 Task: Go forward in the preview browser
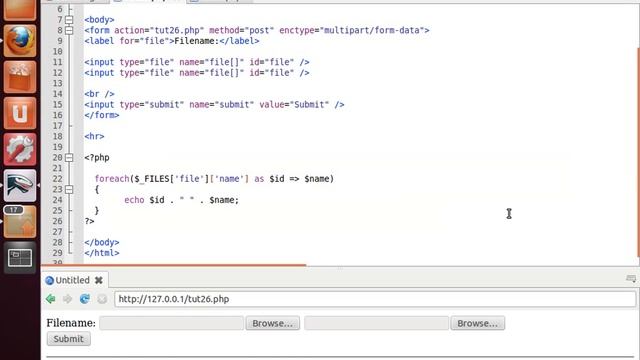point(67,299)
